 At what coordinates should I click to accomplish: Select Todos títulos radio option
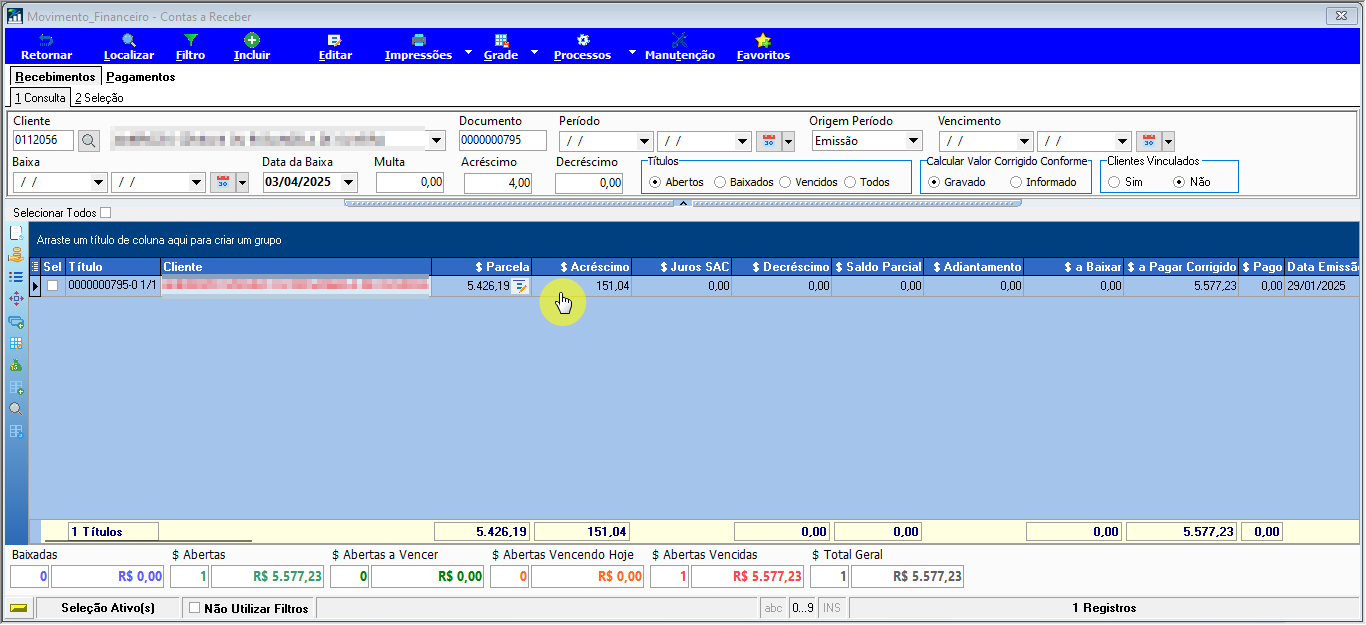point(850,182)
